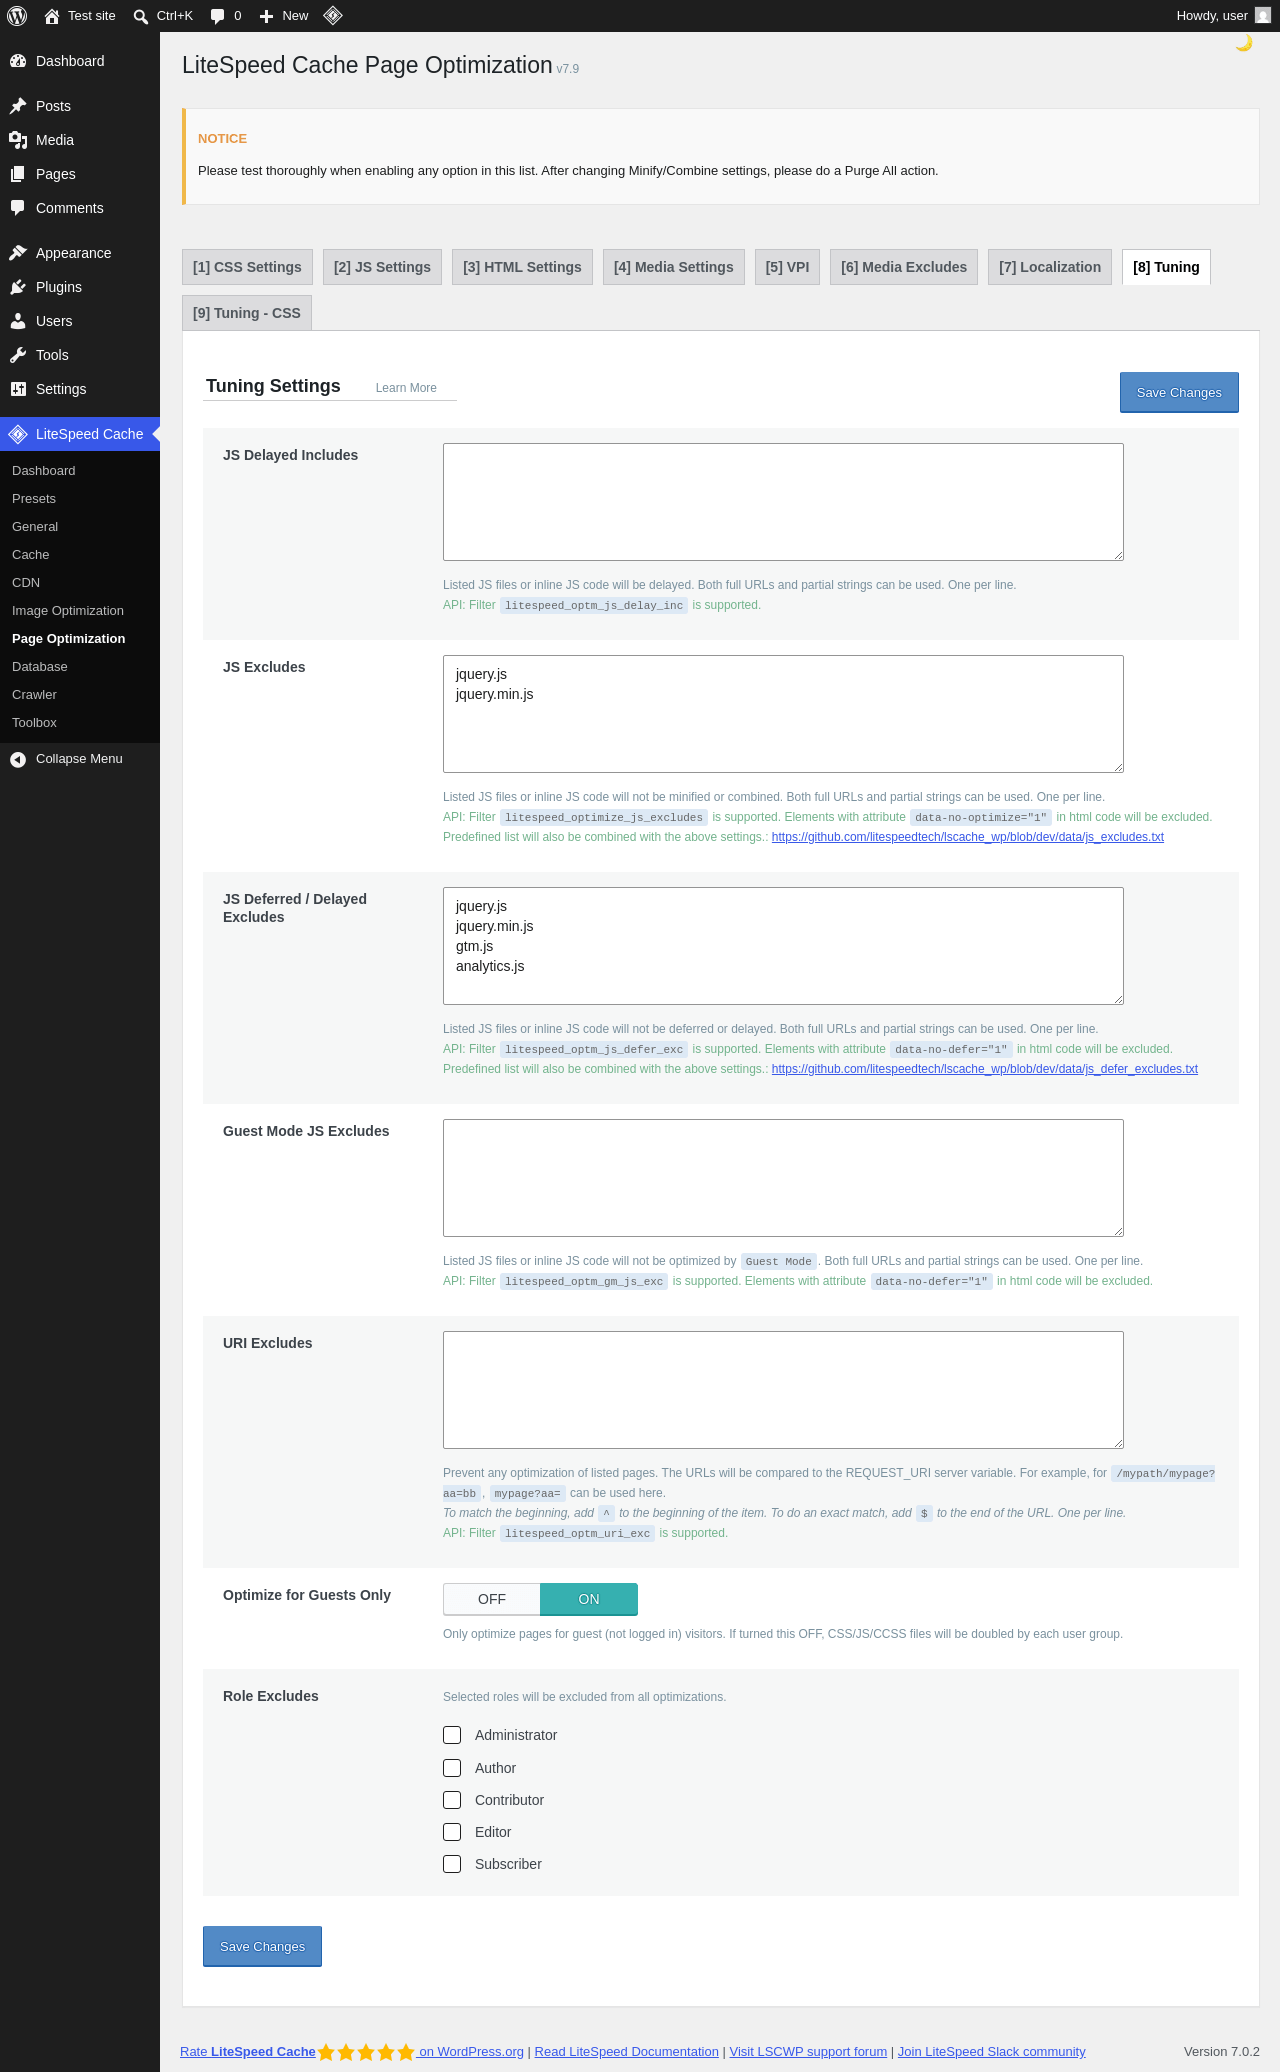Turn OFF Optimize for Guests Only
Image resolution: width=1280 pixels, height=2072 pixels.
click(x=492, y=1599)
